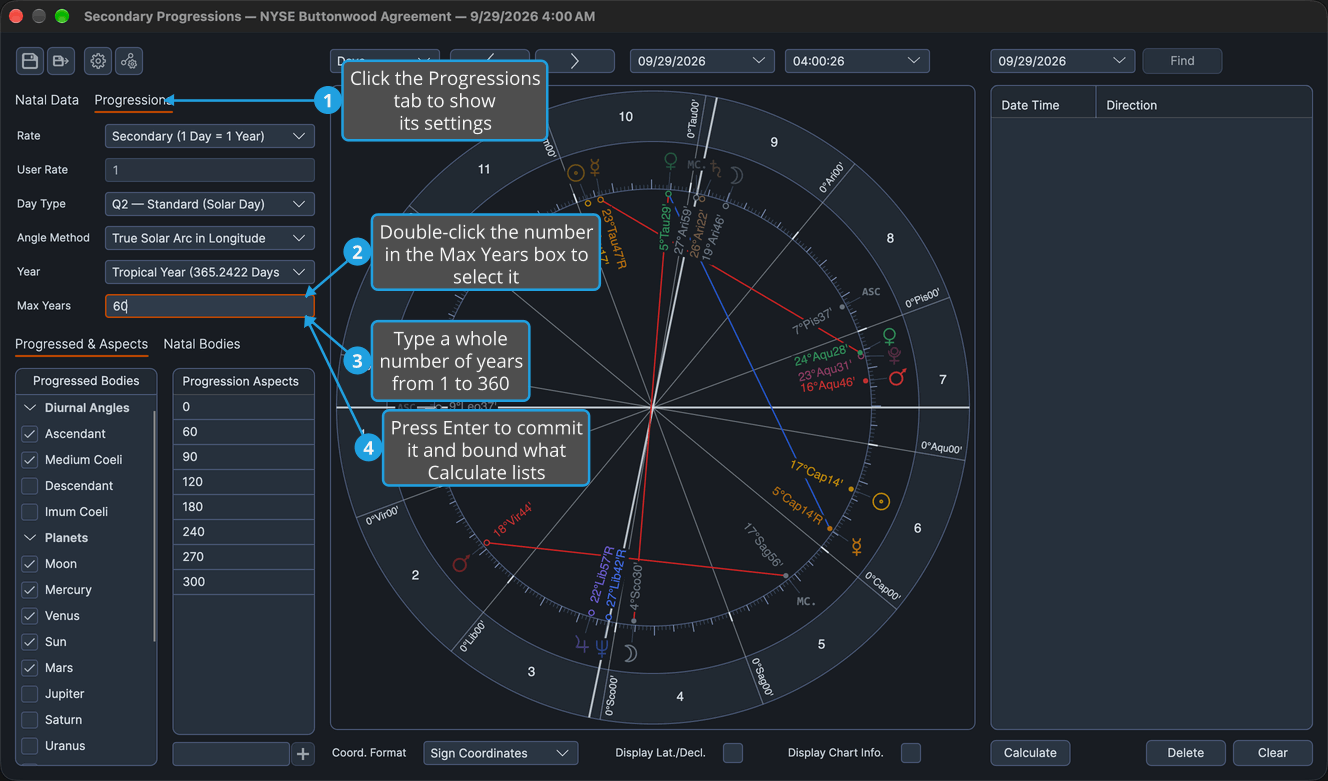Image resolution: width=1328 pixels, height=781 pixels.
Task: Toggle the Display Lat./Decl. checkbox
Action: [733, 753]
